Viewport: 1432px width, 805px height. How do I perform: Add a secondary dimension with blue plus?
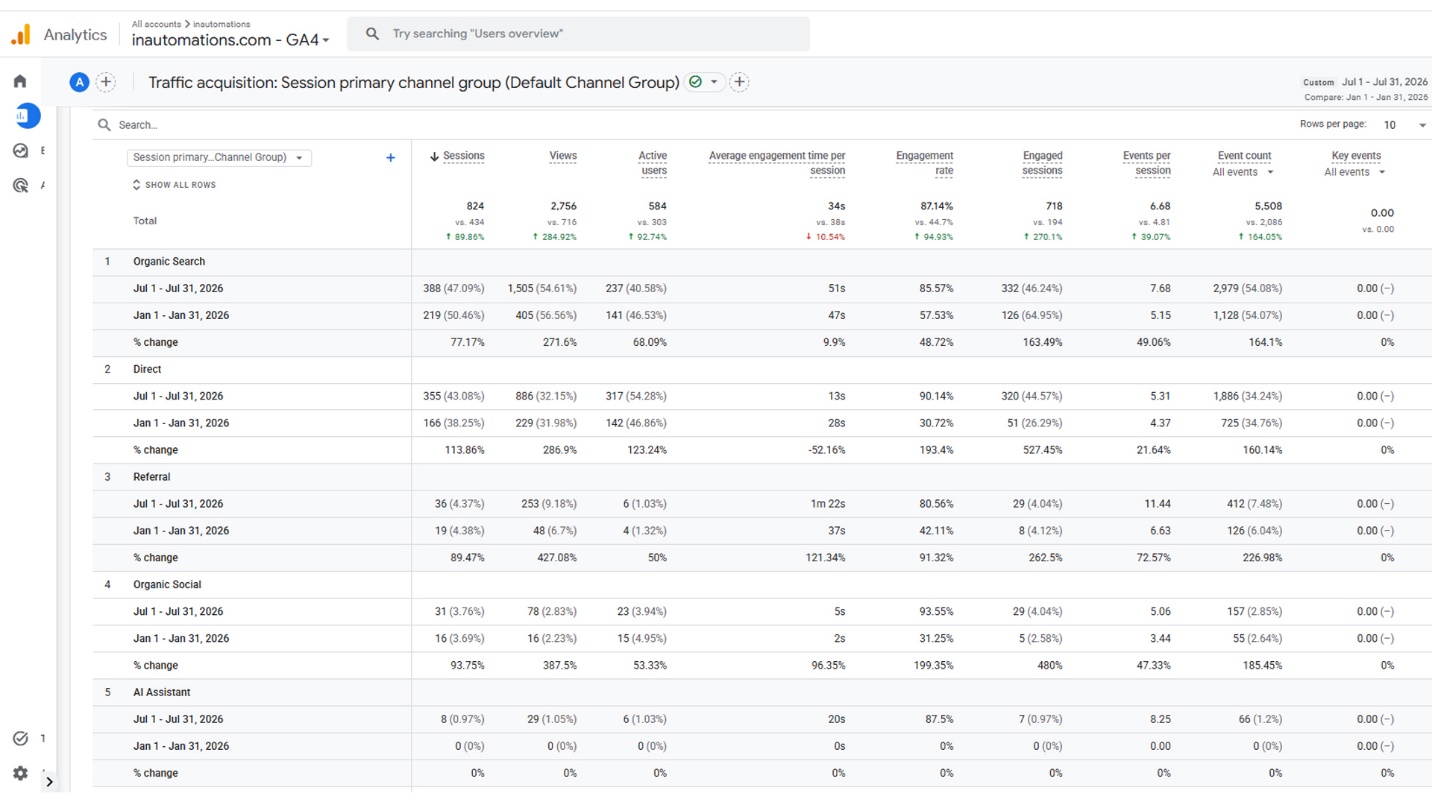coord(391,158)
